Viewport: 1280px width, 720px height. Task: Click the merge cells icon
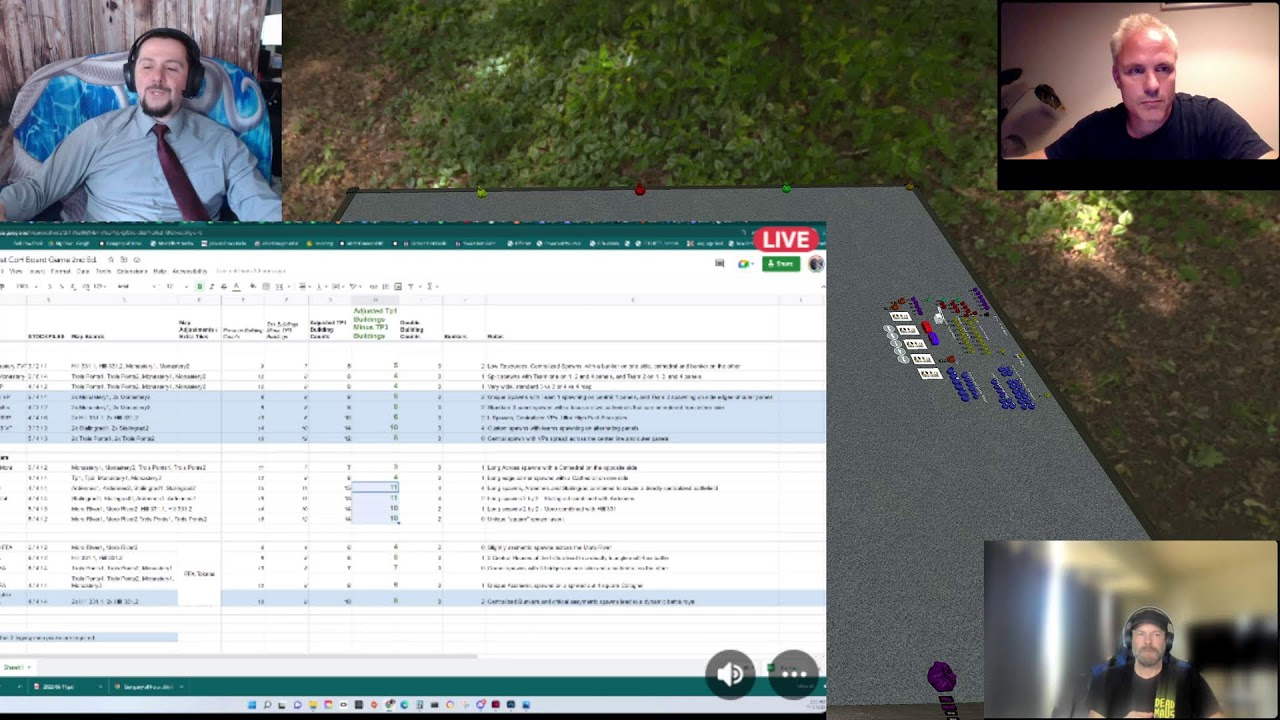click(279, 286)
